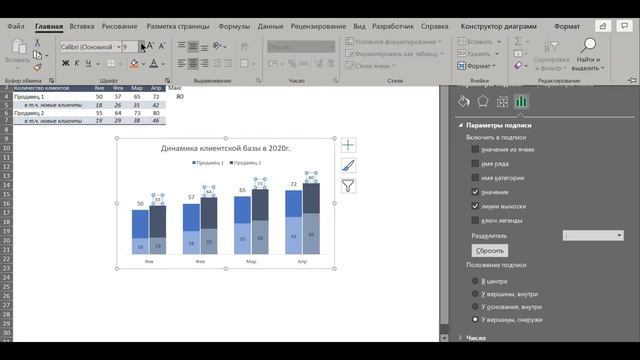Click the Cut scissors icon
640x360 pixels.
[x=37, y=42]
